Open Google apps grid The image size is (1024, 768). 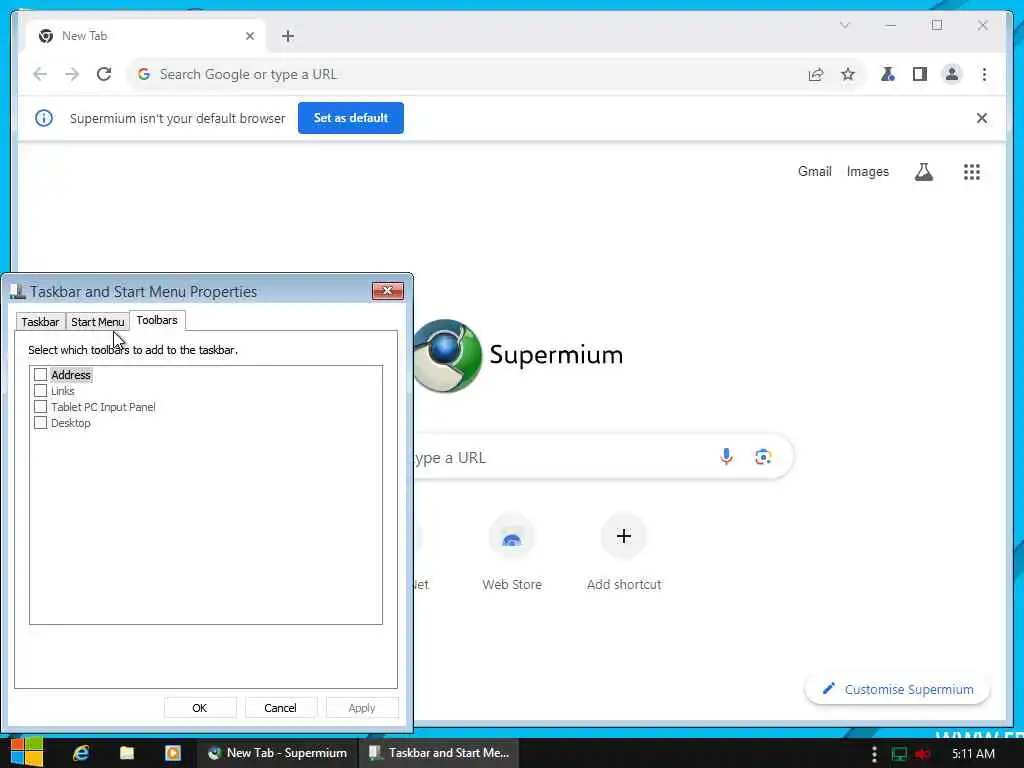pyautogui.click(x=972, y=172)
